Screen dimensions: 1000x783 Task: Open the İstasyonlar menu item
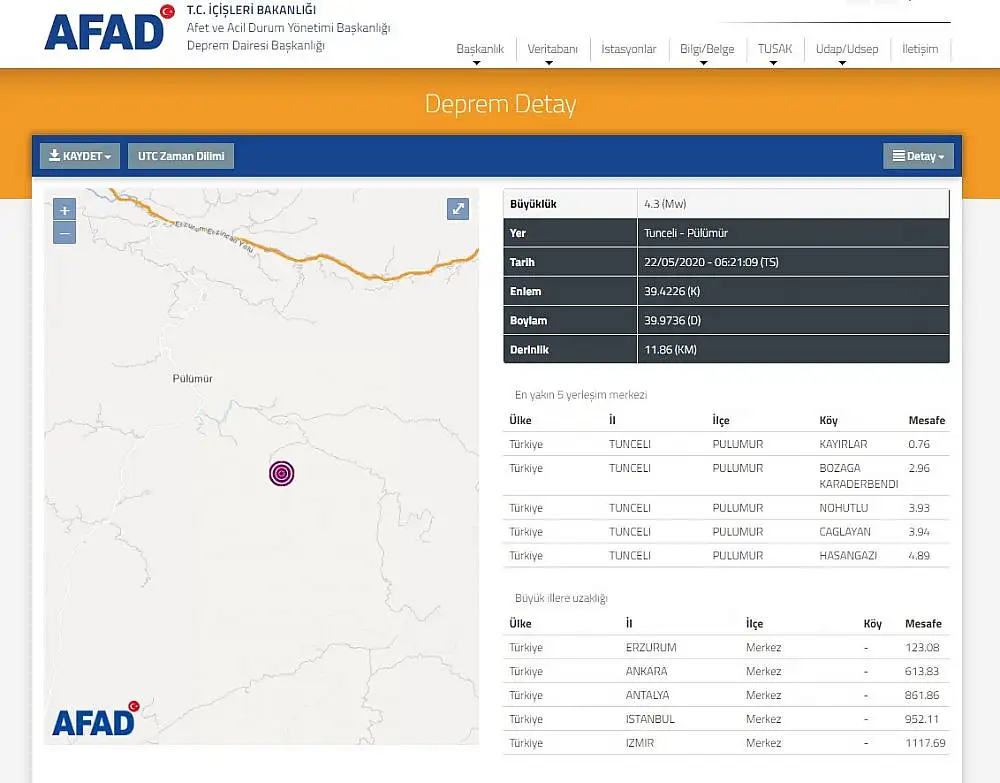tap(628, 49)
